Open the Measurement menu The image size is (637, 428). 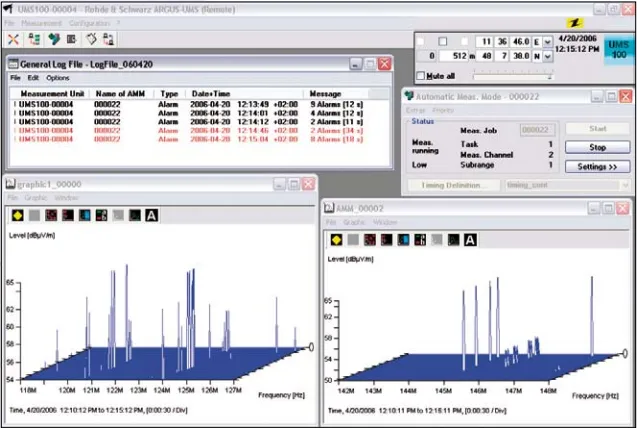coord(41,23)
